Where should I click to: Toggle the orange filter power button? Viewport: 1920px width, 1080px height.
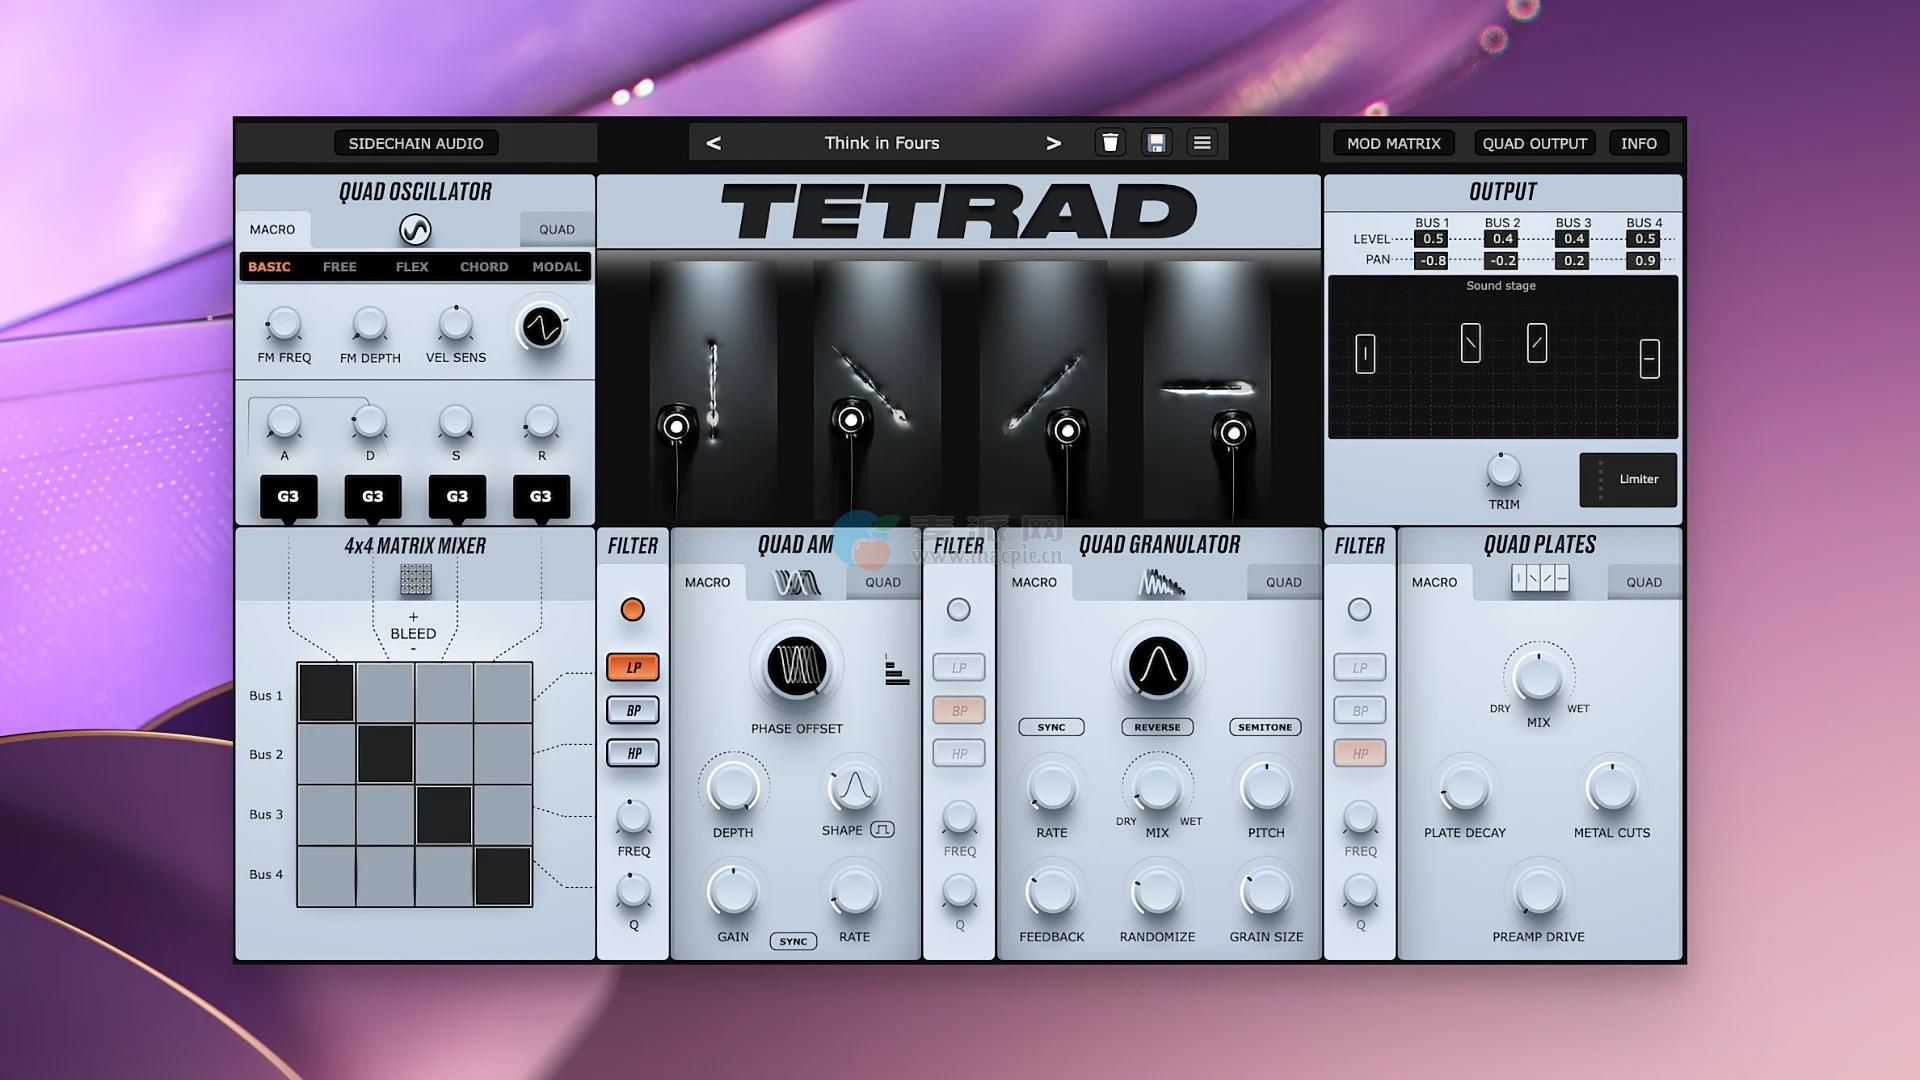pos(632,609)
